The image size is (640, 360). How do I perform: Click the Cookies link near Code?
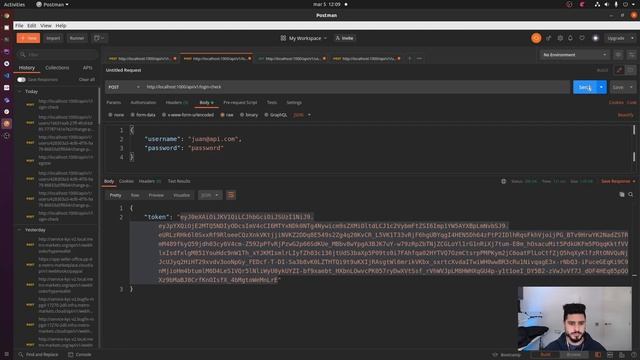[616, 102]
